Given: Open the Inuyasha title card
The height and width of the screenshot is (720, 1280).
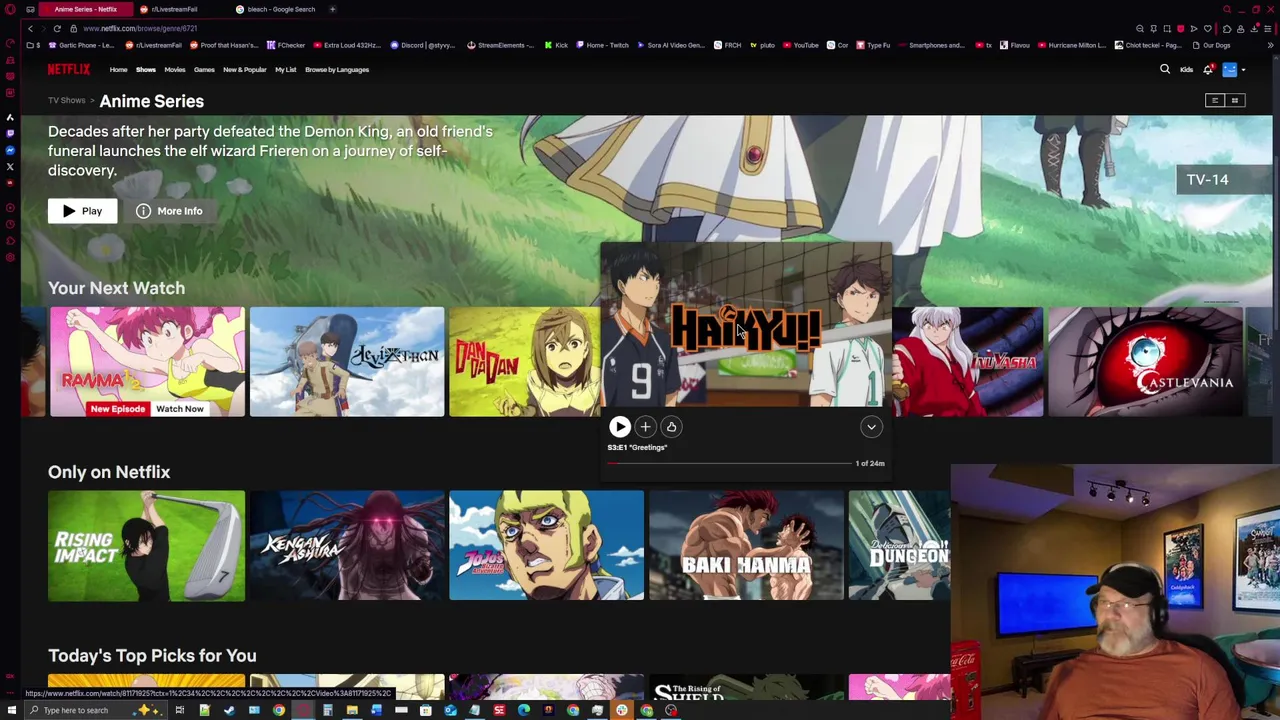Looking at the screenshot, I should 968,361.
